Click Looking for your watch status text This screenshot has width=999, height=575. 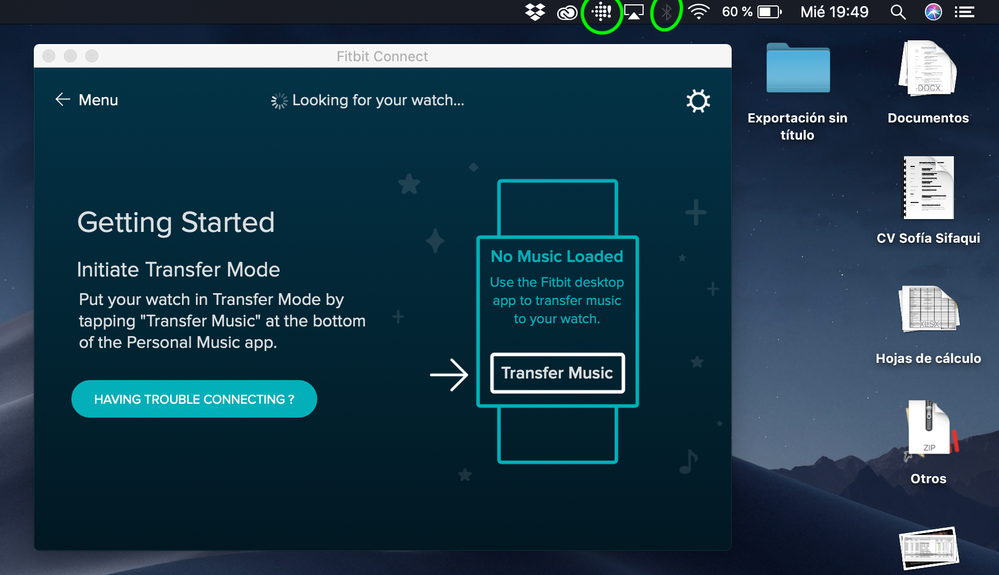pos(378,100)
